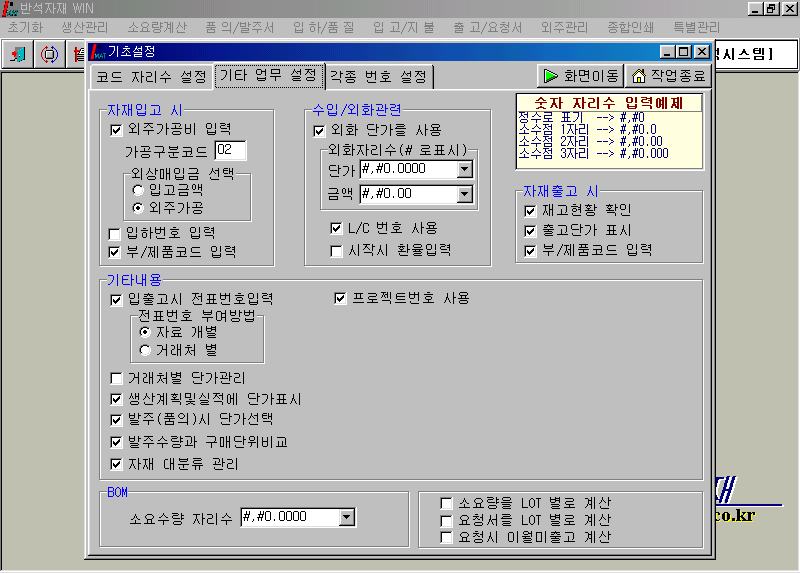The width and height of the screenshot is (800, 573).
Task: Minimize the 기초설정 dialog window
Action: click(668, 52)
